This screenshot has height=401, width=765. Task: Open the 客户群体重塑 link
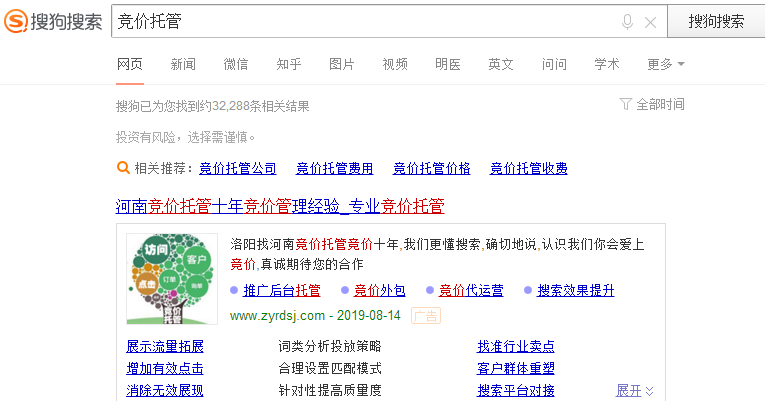click(516, 368)
